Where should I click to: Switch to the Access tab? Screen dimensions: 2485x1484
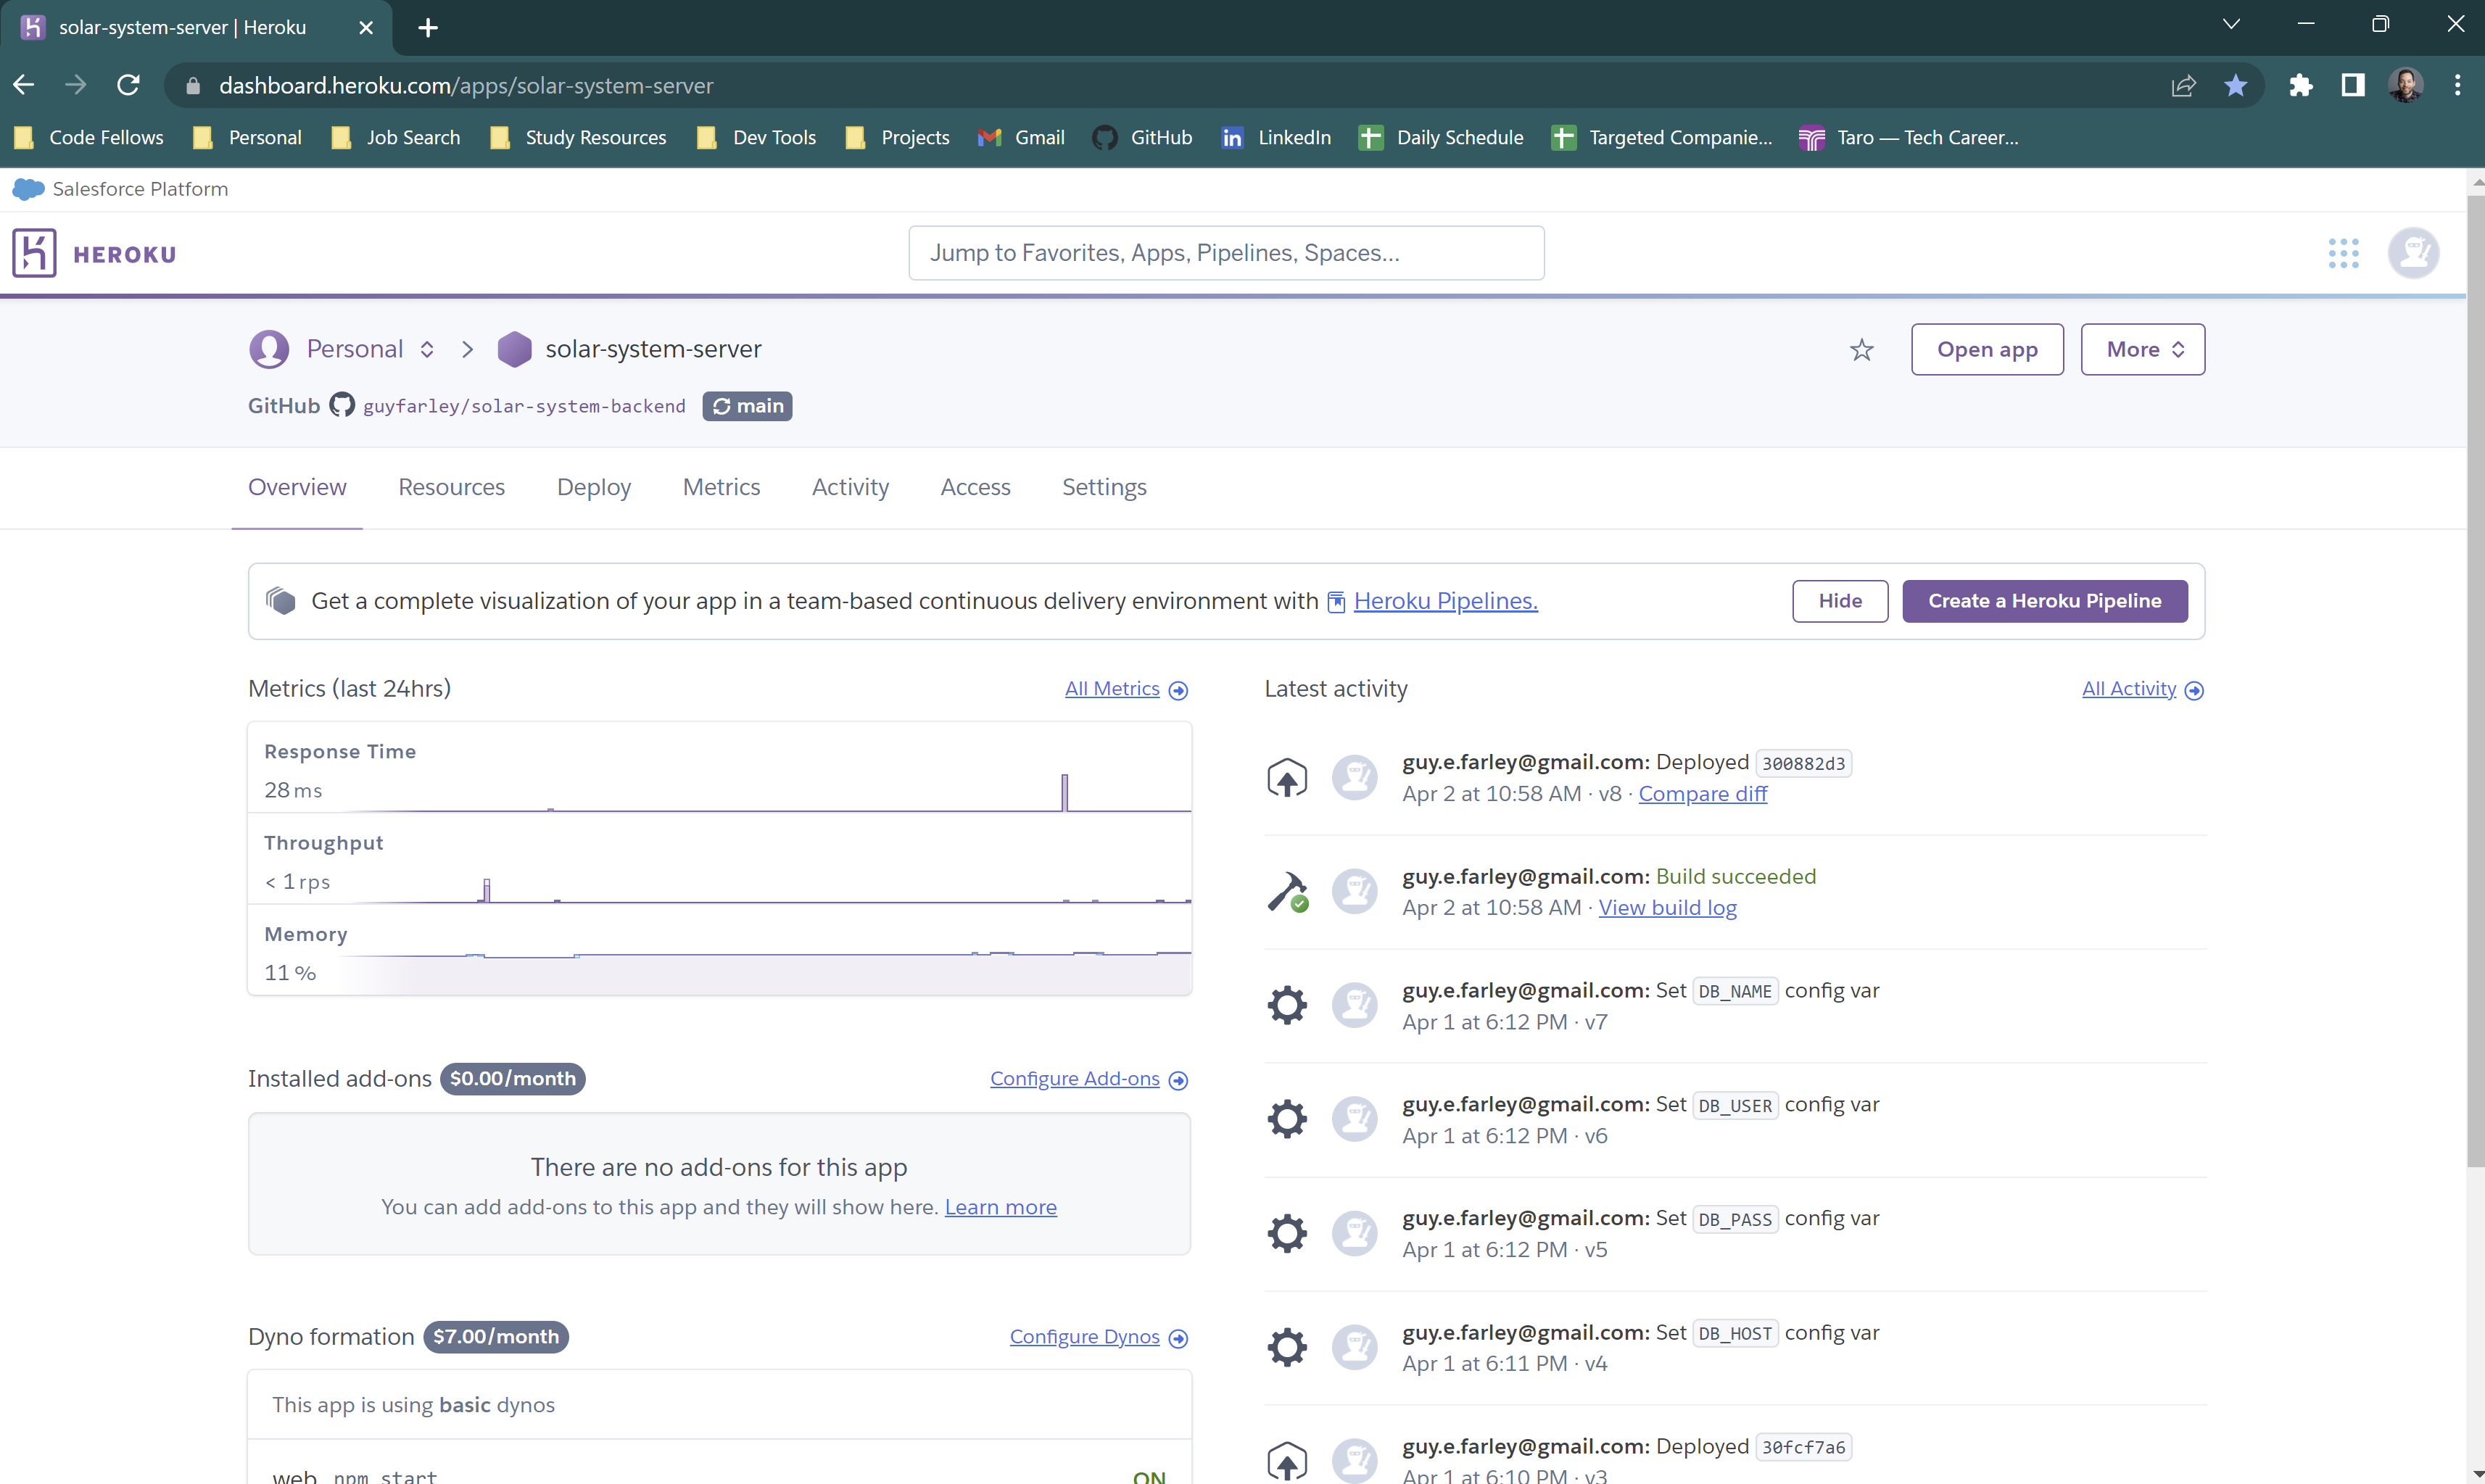[975, 487]
